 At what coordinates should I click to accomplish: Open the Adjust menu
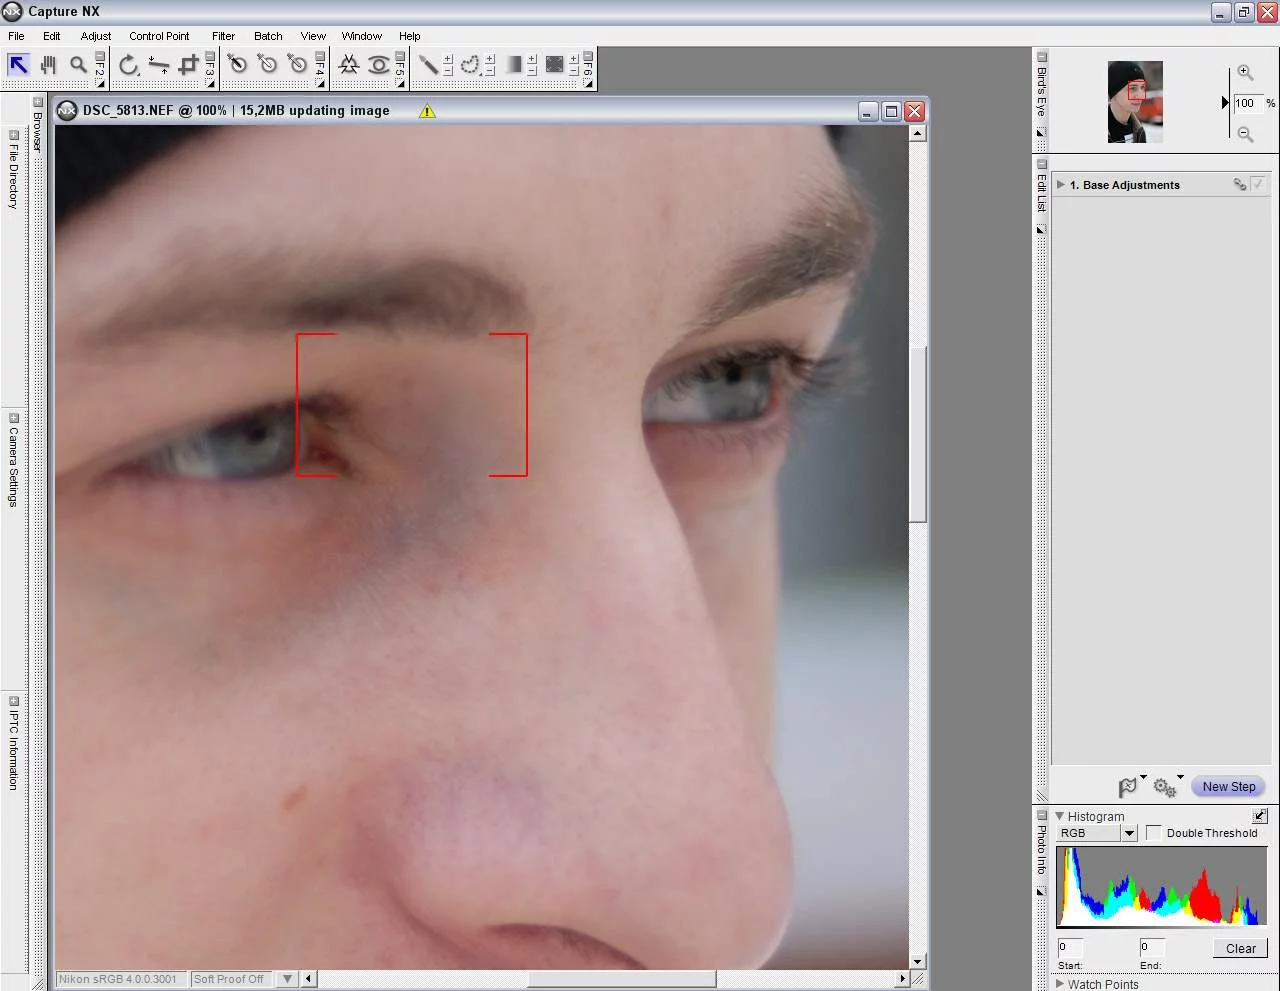coord(95,36)
